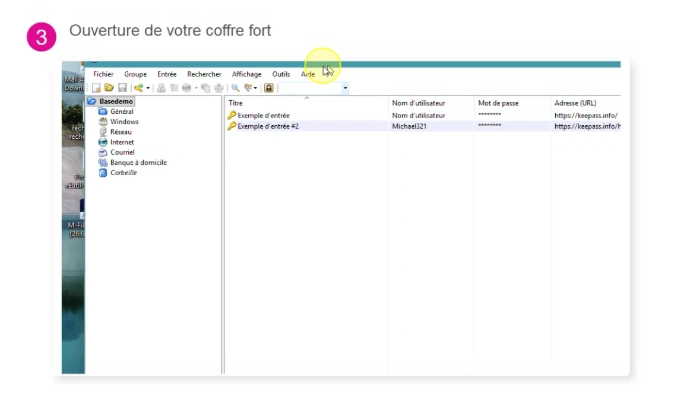Click the Save database floppy icon
The image size is (690, 397).
tap(122, 88)
